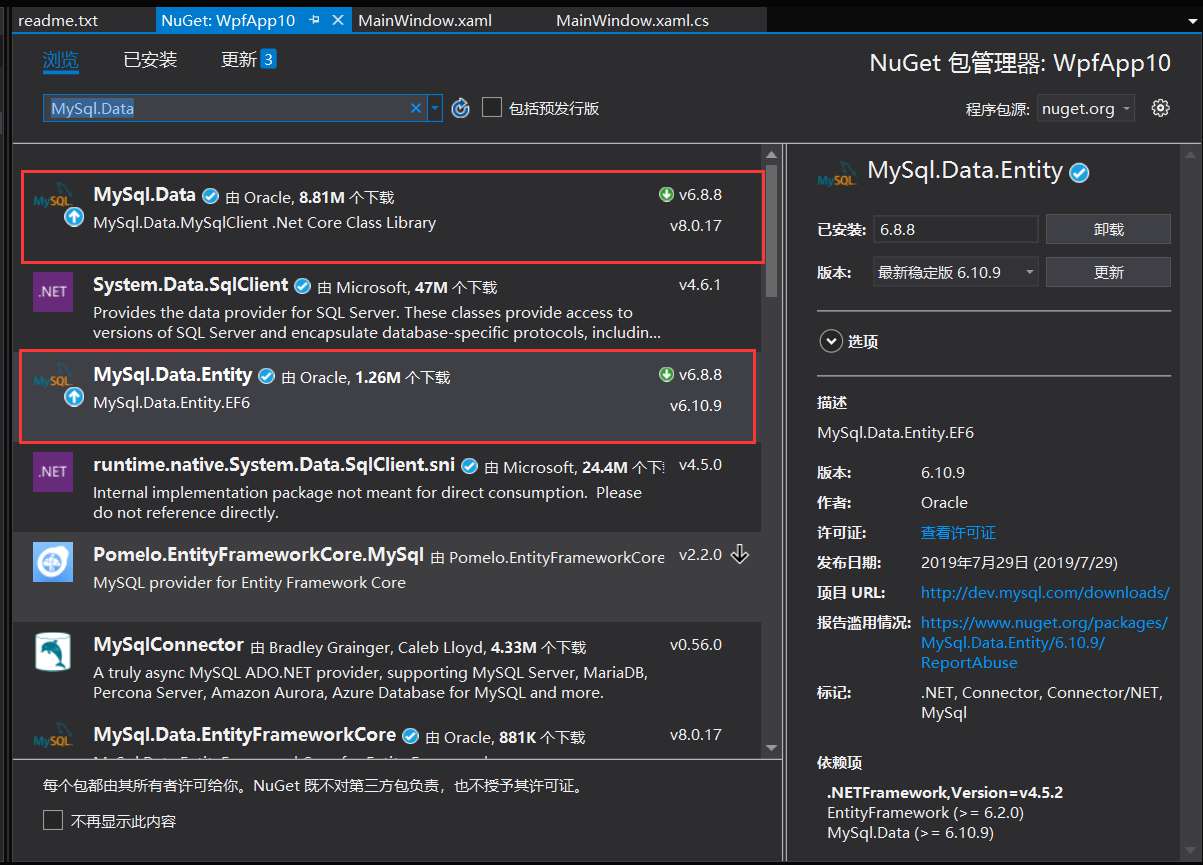Check the 不再显示此内容 checkbox
1203x865 pixels.
(x=53, y=820)
